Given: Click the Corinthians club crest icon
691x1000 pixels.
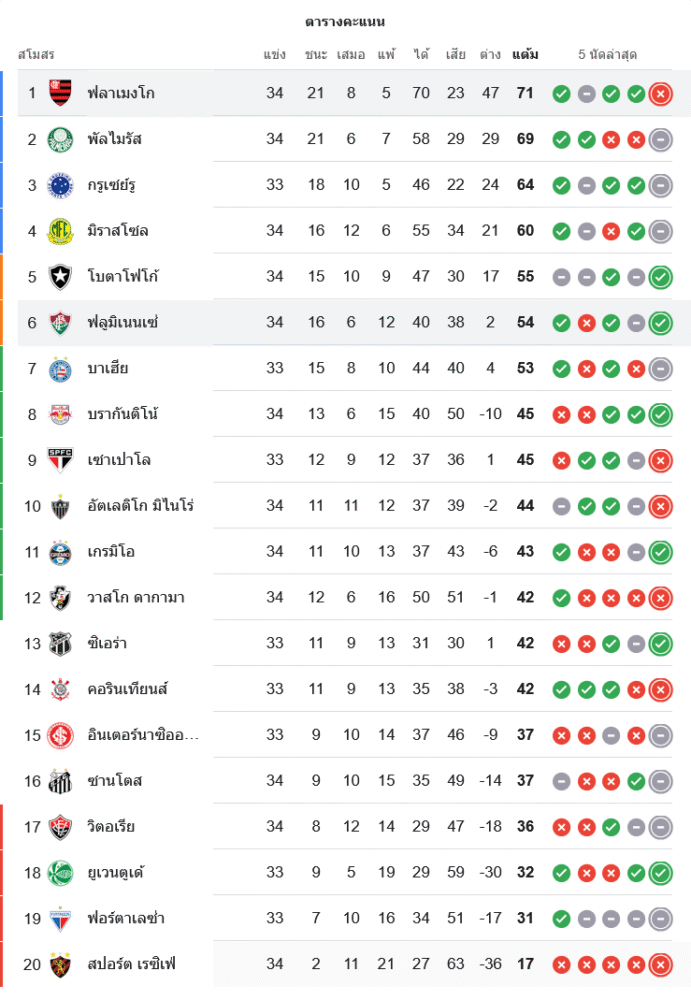Looking at the screenshot, I should [61, 689].
